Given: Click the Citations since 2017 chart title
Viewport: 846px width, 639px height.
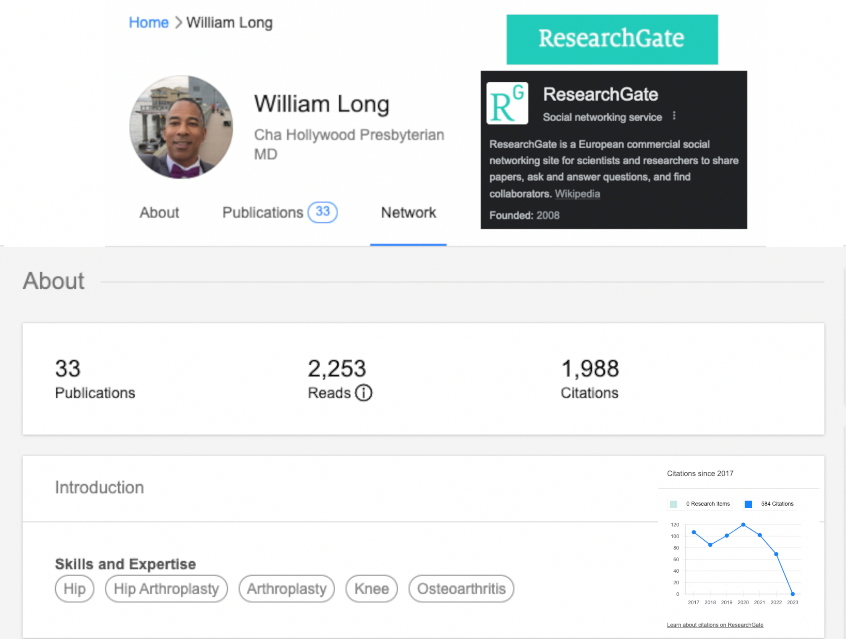Looking at the screenshot, I should pyautogui.click(x=700, y=473).
